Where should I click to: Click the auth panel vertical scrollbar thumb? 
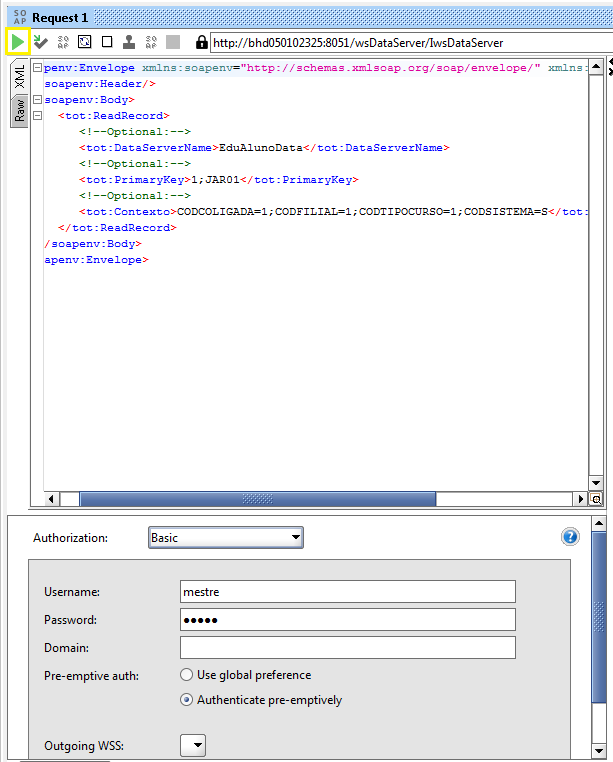(x=599, y=617)
